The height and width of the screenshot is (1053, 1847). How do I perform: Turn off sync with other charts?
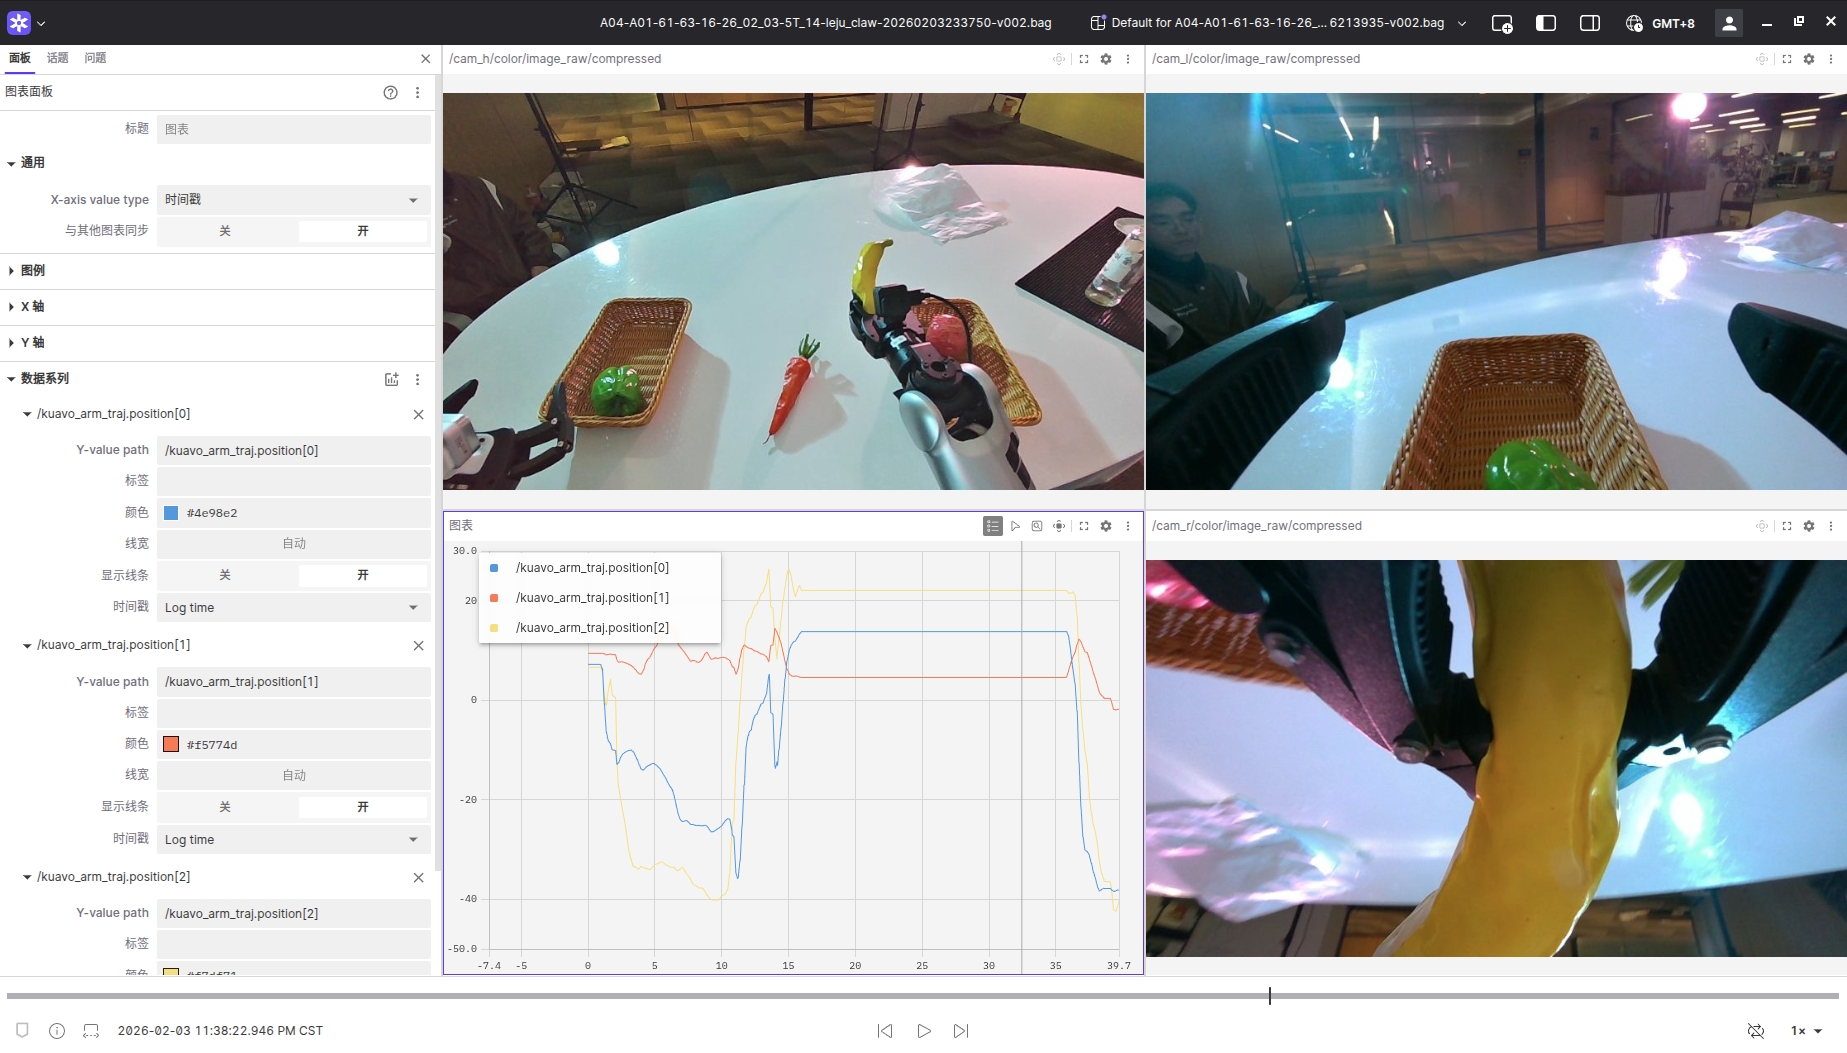point(226,231)
